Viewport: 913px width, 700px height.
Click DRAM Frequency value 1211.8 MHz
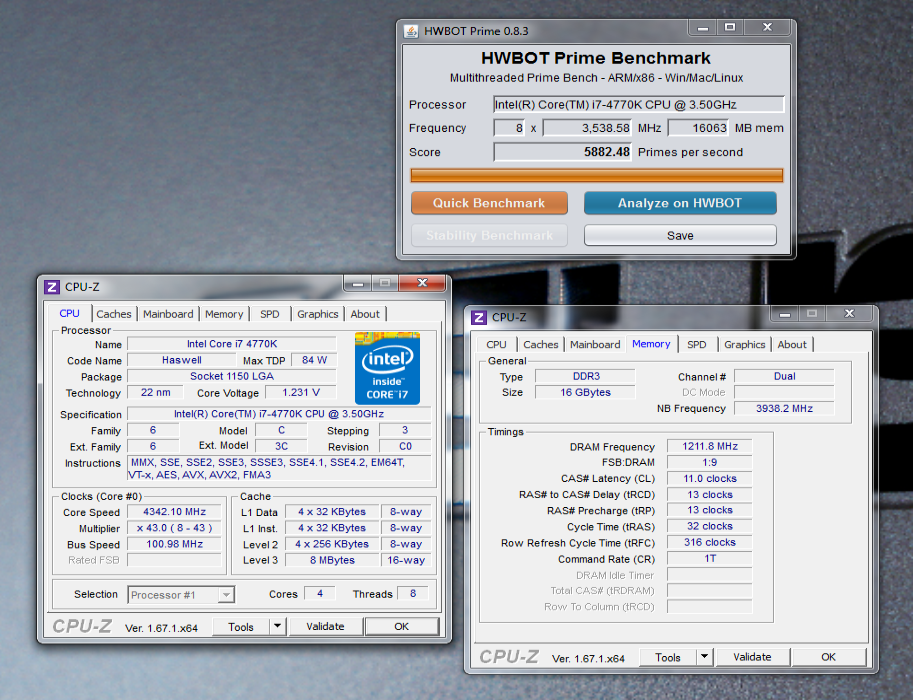[x=710, y=446]
